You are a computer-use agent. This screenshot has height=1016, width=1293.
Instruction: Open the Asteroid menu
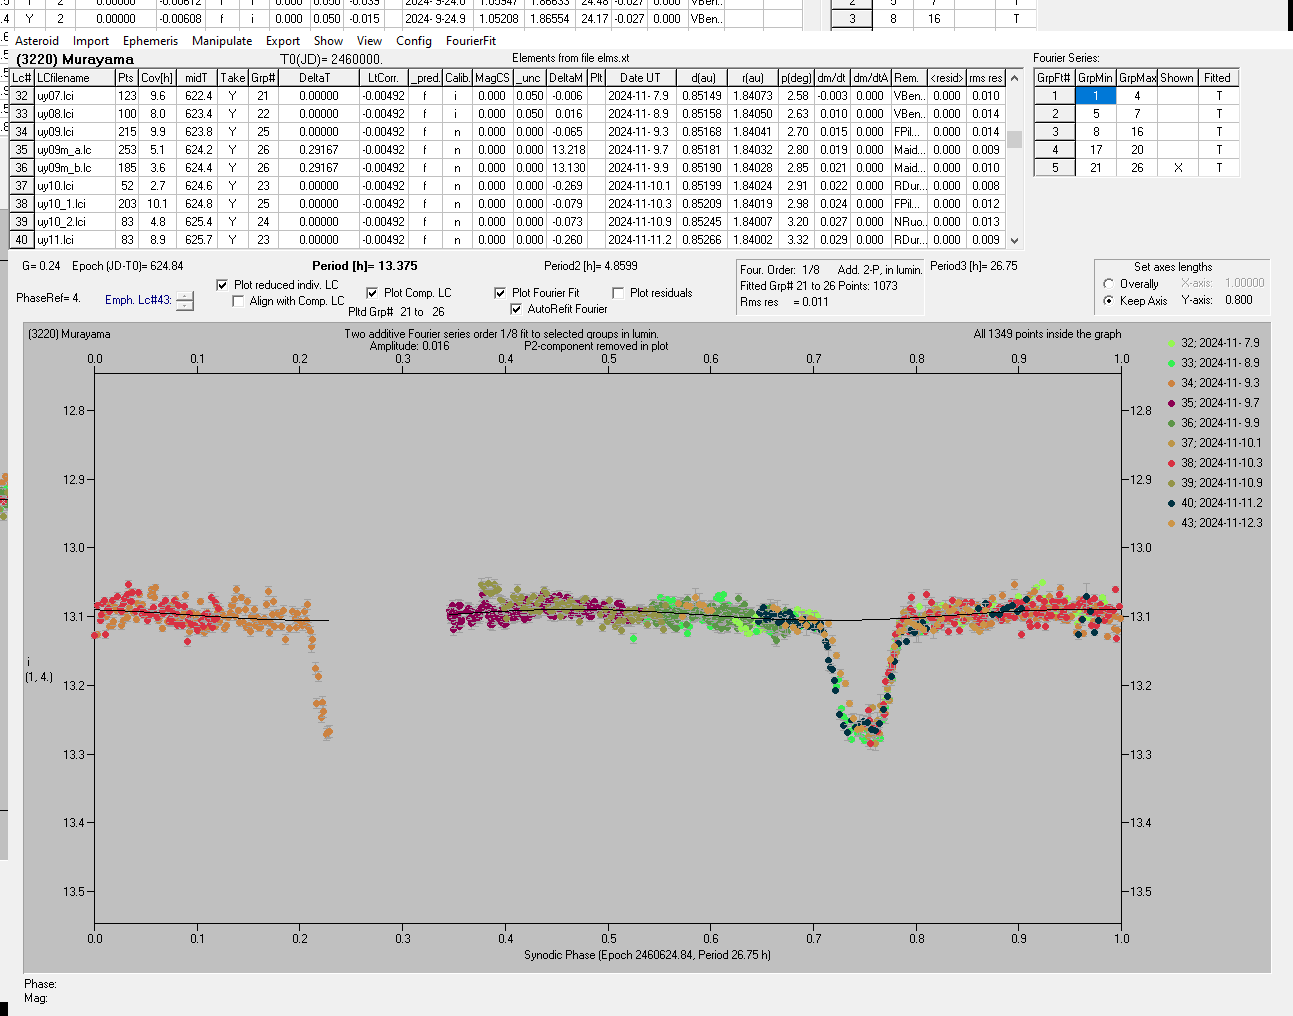[x=37, y=41]
